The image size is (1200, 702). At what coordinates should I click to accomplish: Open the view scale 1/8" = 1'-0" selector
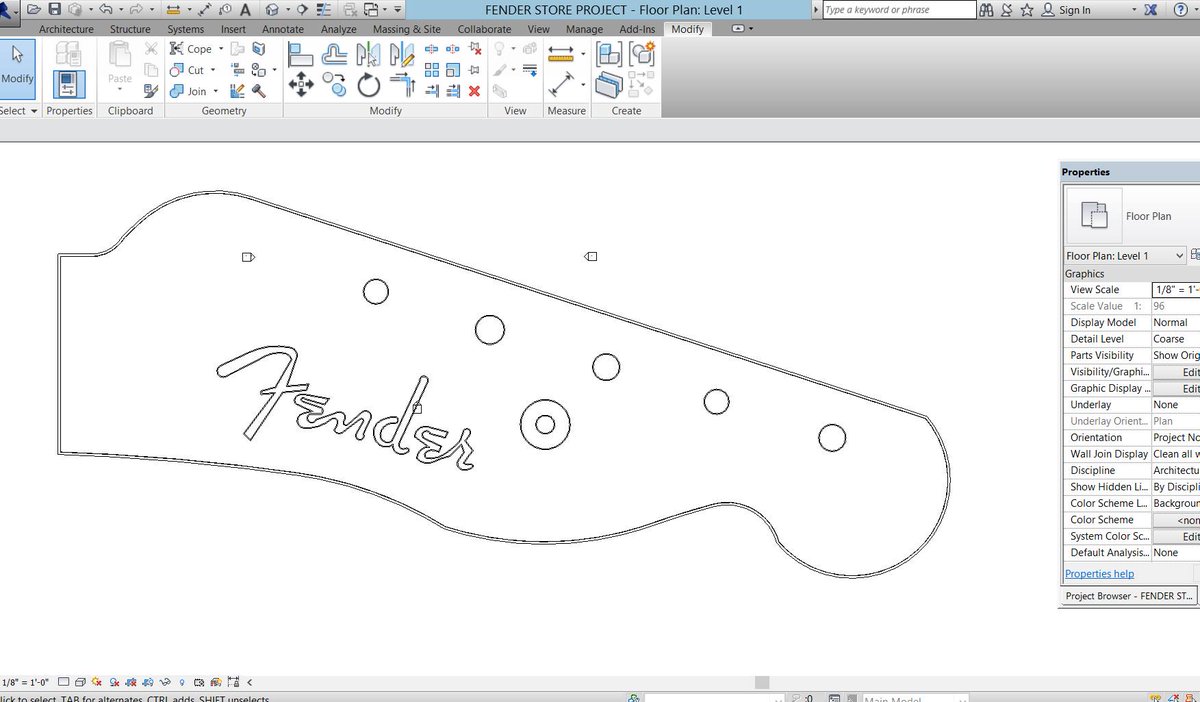coord(26,681)
